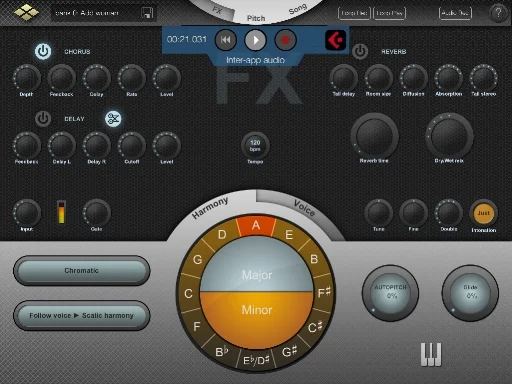Toggle Chorus power button
Screen dimensions: 512x384
(x=43, y=51)
